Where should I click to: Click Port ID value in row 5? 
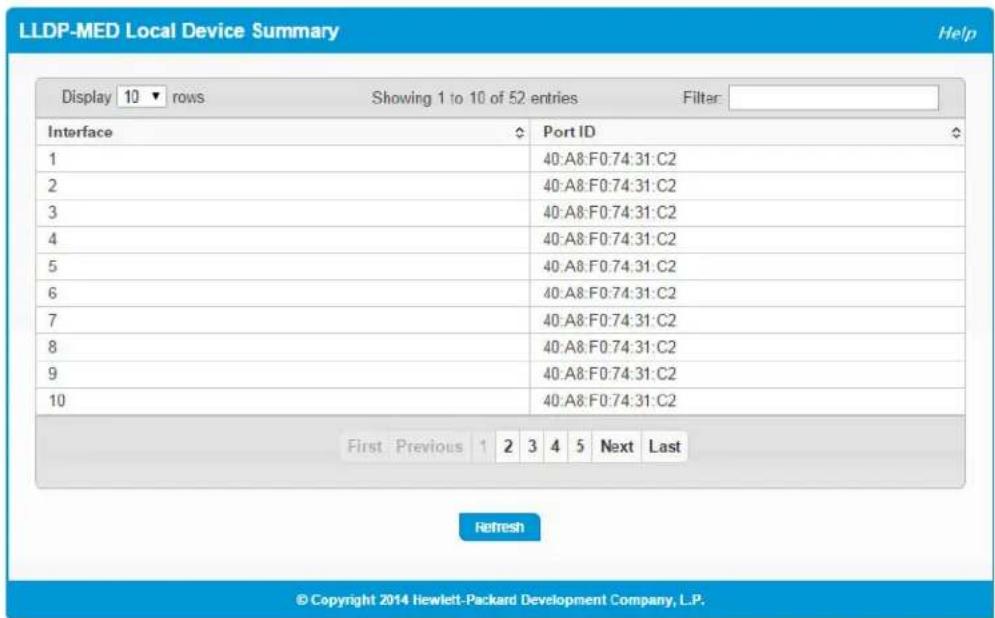pos(609,266)
